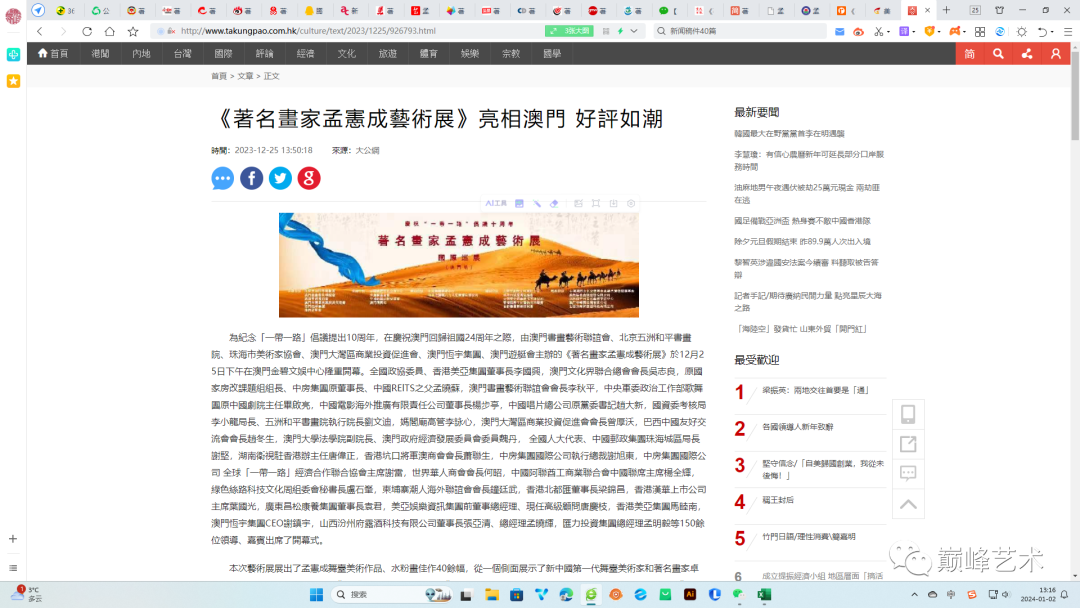The height and width of the screenshot is (608, 1080).
Task: Open the 經濟 navigation menu item
Action: tap(305, 53)
